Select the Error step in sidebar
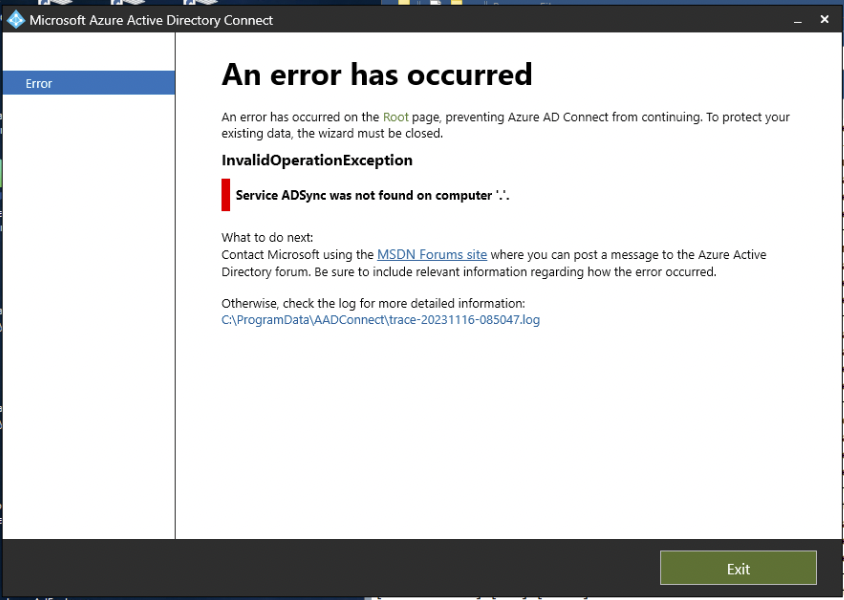 [x=89, y=83]
